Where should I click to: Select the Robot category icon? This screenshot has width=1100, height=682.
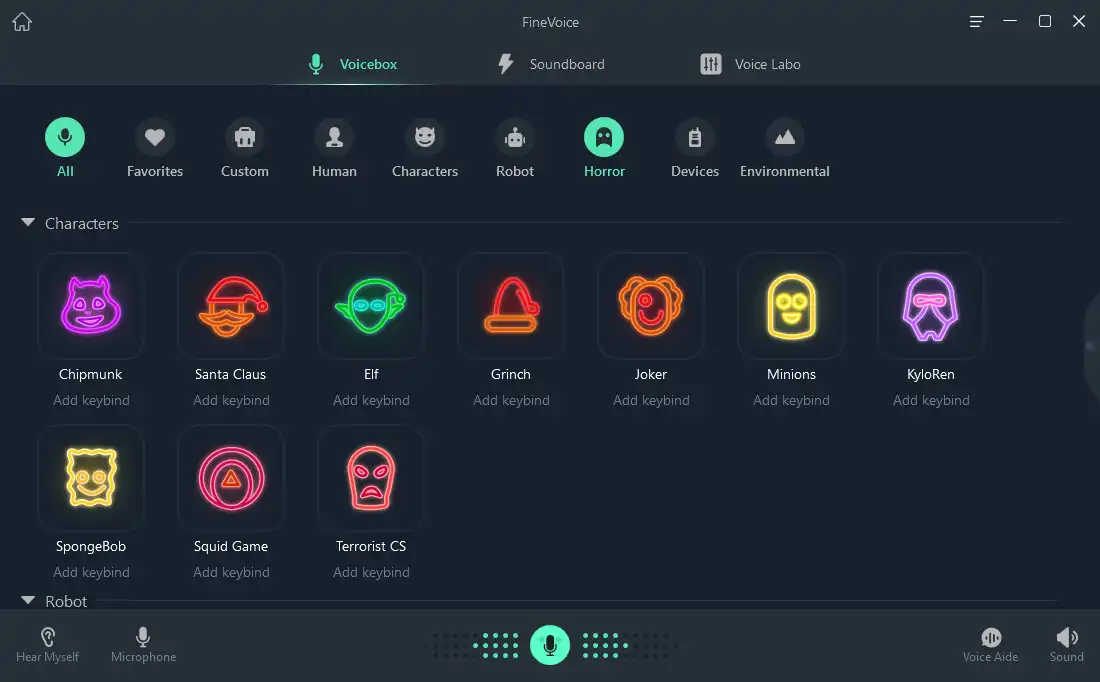515,137
